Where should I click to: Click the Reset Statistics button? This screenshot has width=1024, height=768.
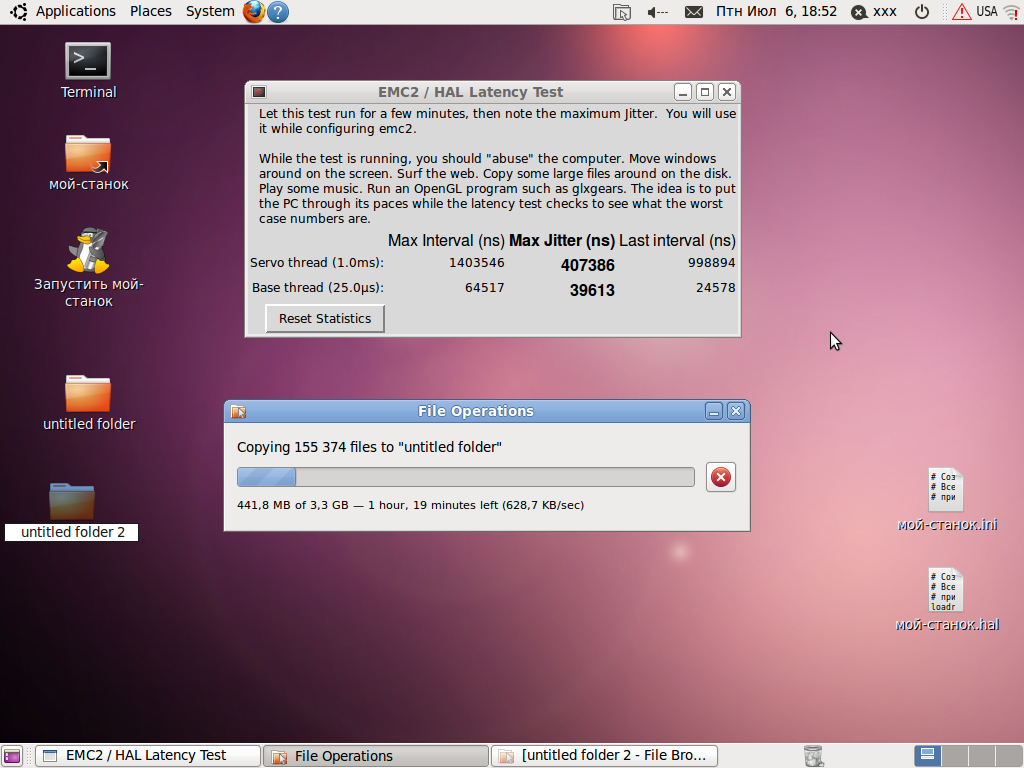pos(325,319)
